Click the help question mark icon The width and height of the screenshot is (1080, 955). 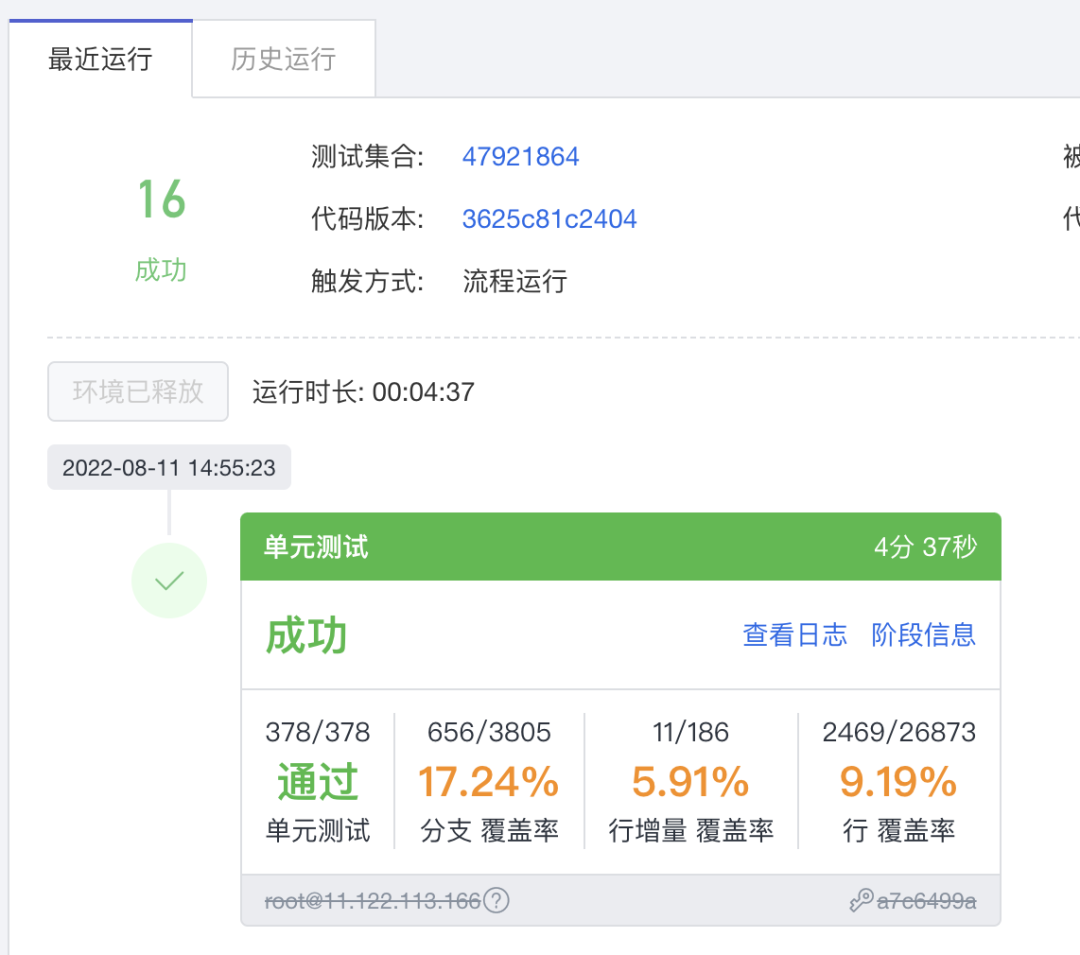496,900
